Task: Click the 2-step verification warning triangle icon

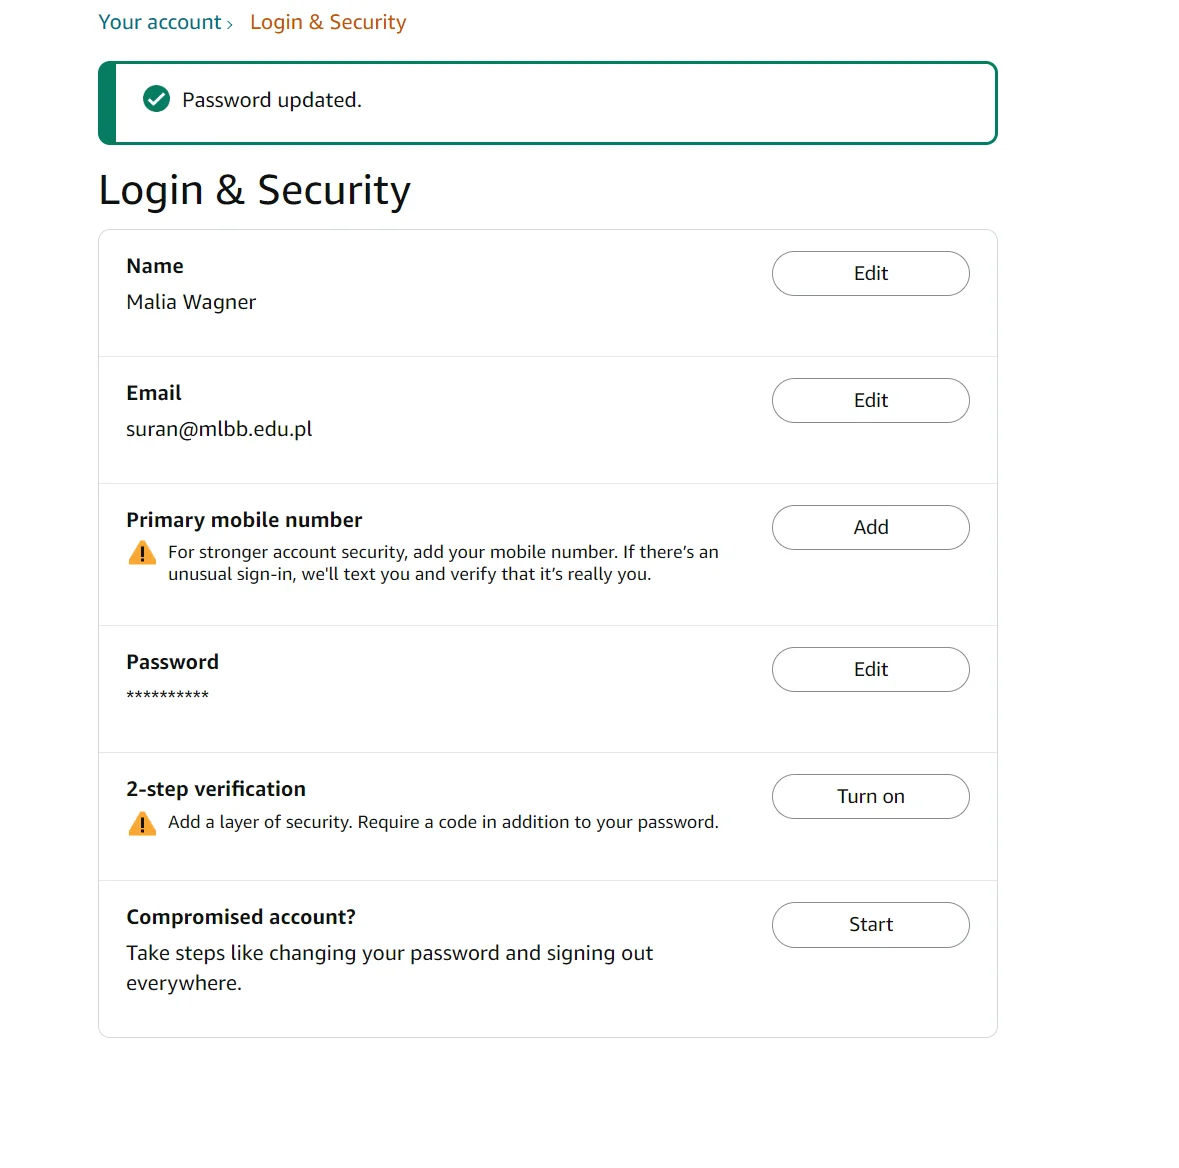Action: 142,824
